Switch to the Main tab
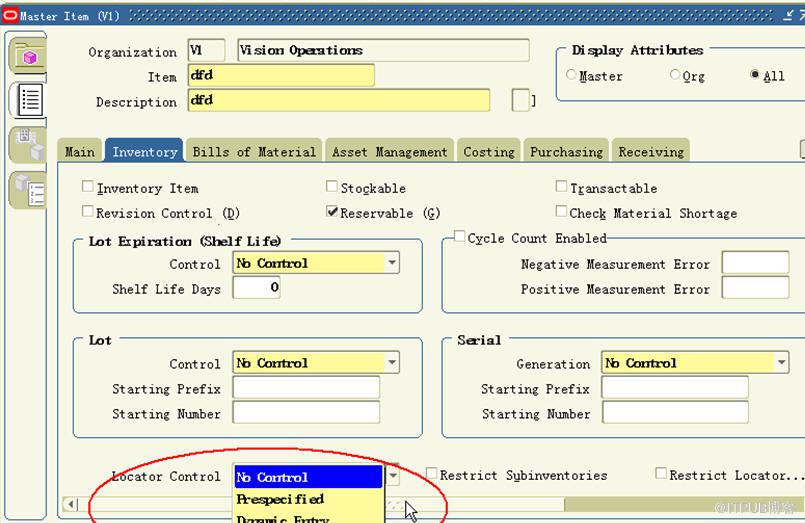The height and width of the screenshot is (523, 805). point(80,151)
